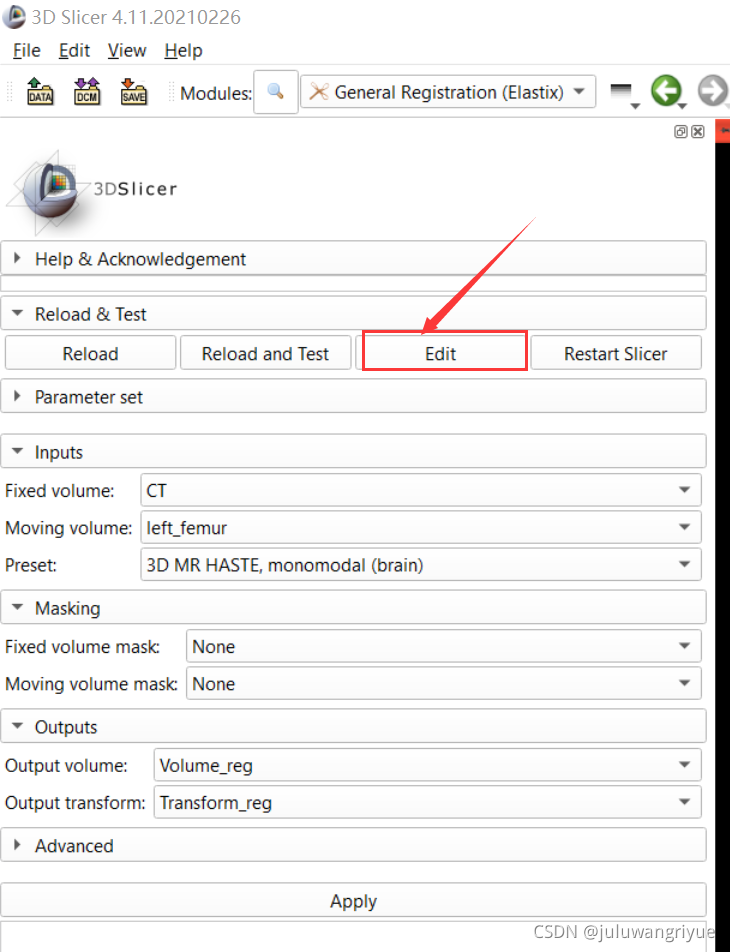
Task: Open the Help menu
Action: pyautogui.click(x=183, y=50)
